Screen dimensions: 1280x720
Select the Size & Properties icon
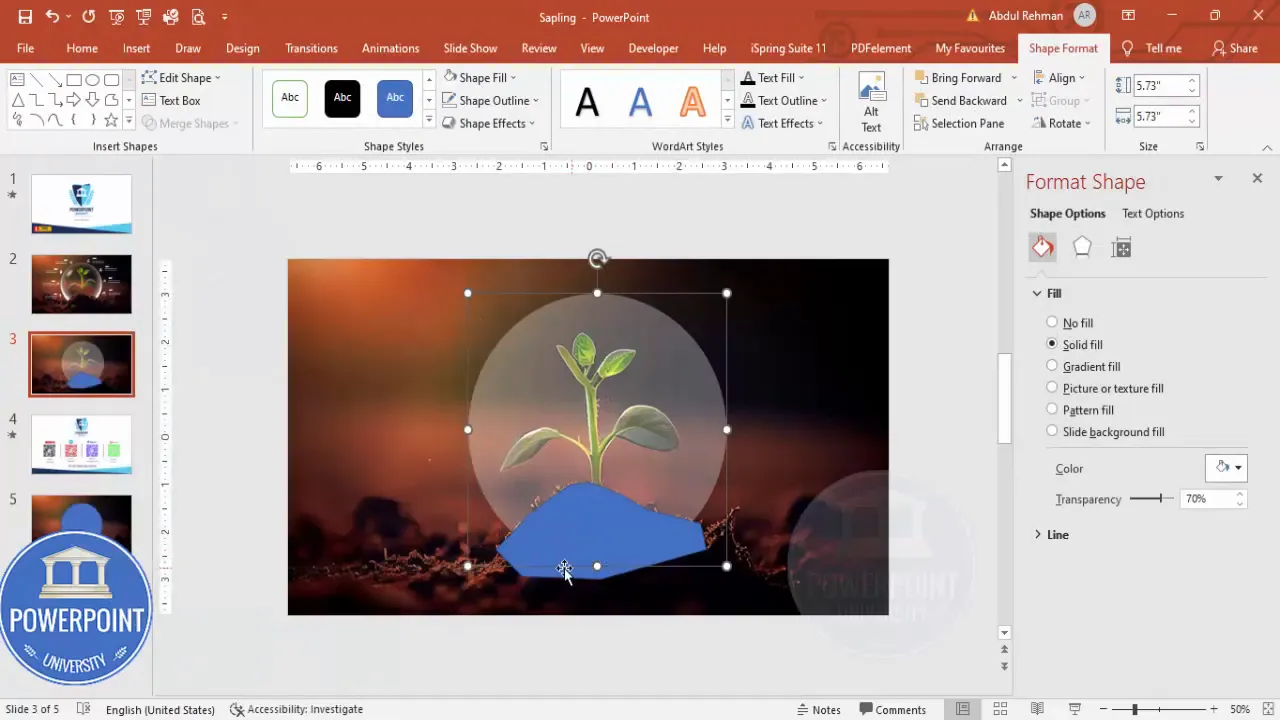click(x=1121, y=248)
